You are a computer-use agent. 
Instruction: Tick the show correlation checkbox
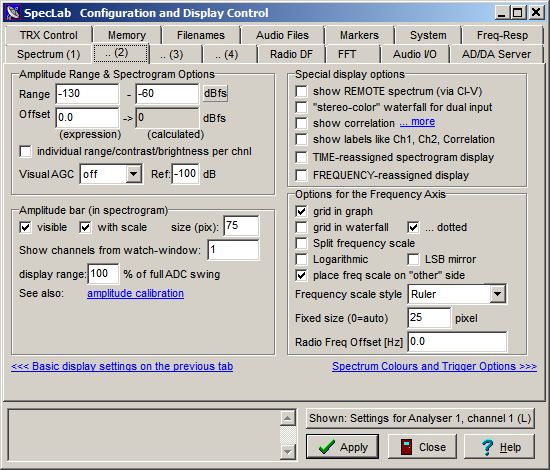point(301,123)
